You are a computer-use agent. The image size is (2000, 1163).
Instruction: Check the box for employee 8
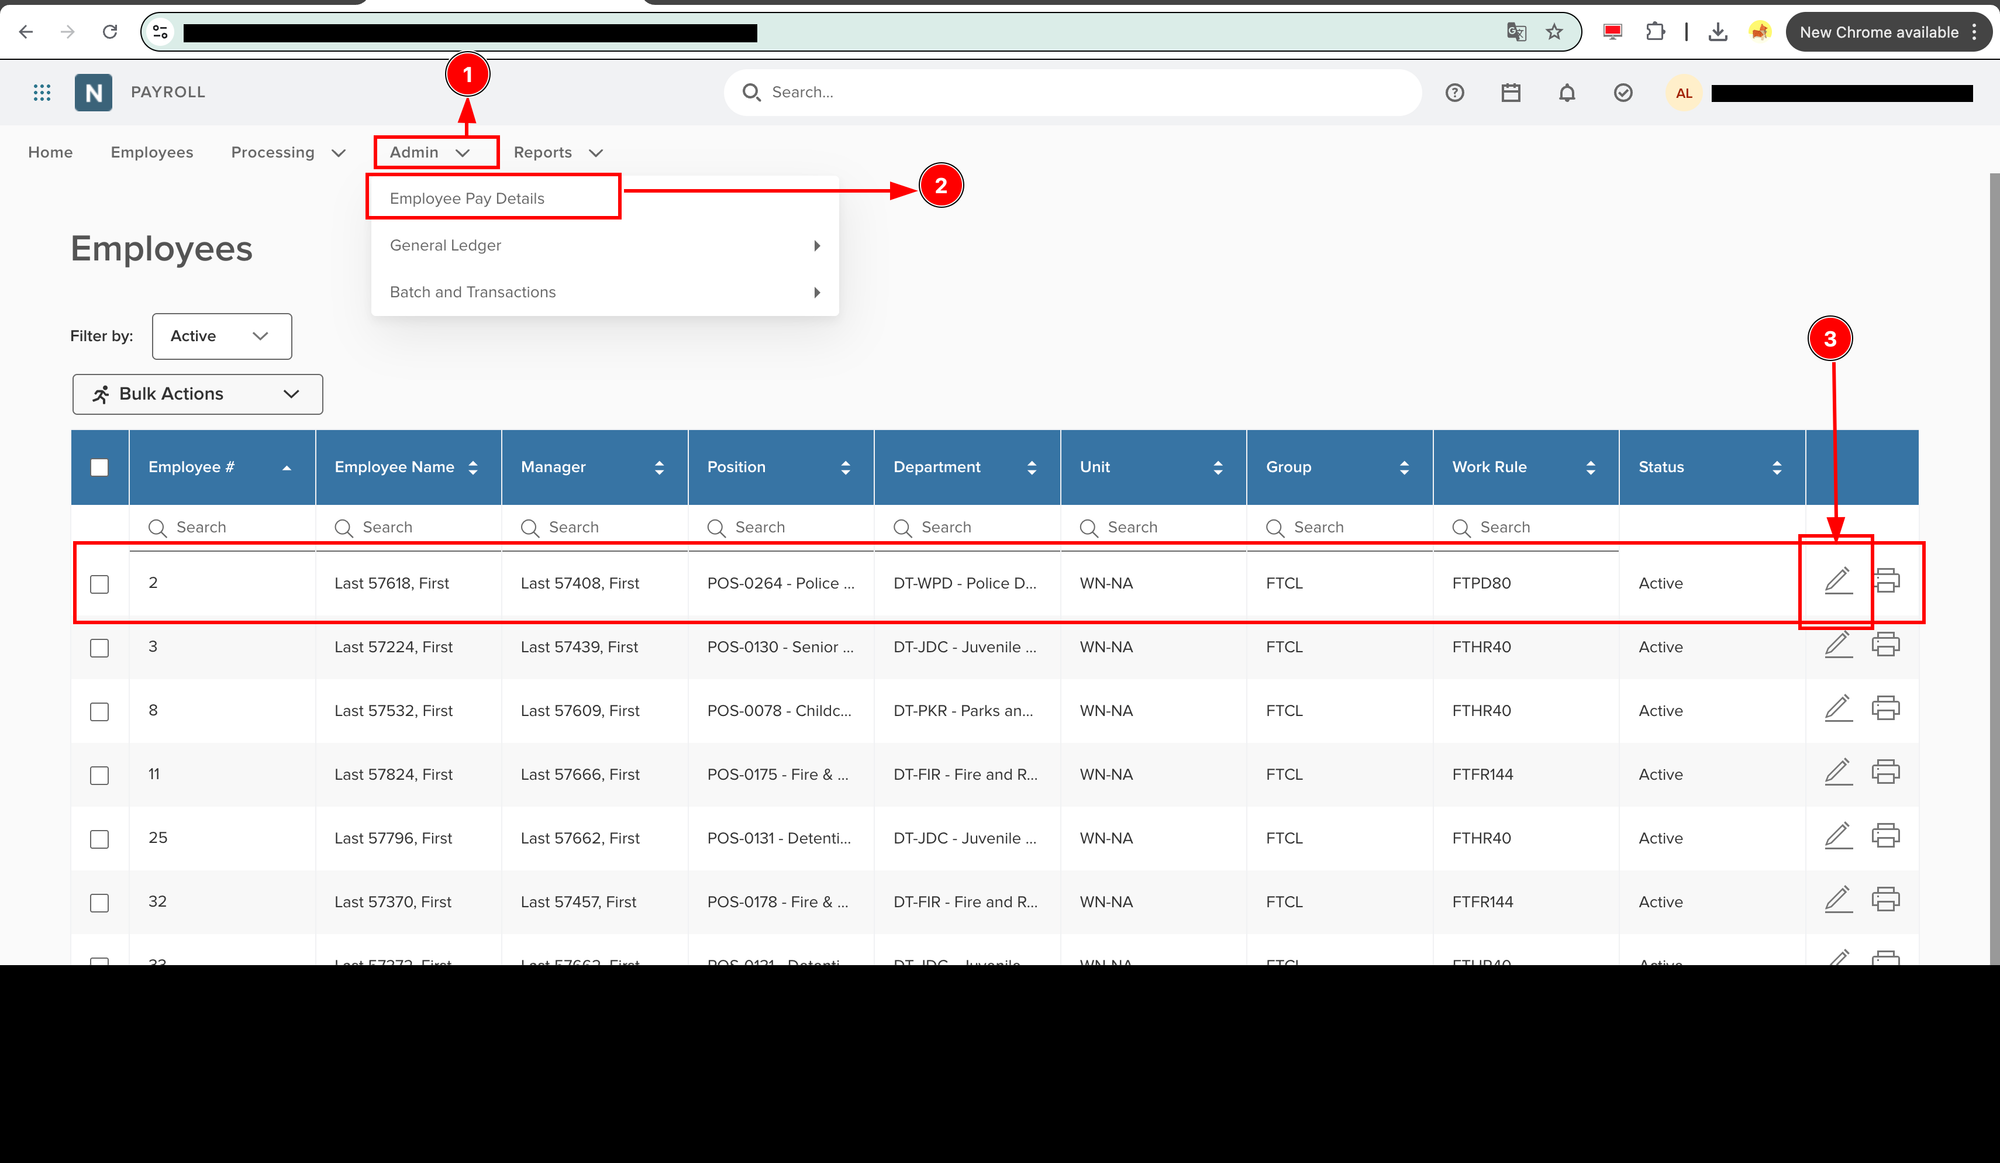click(99, 712)
